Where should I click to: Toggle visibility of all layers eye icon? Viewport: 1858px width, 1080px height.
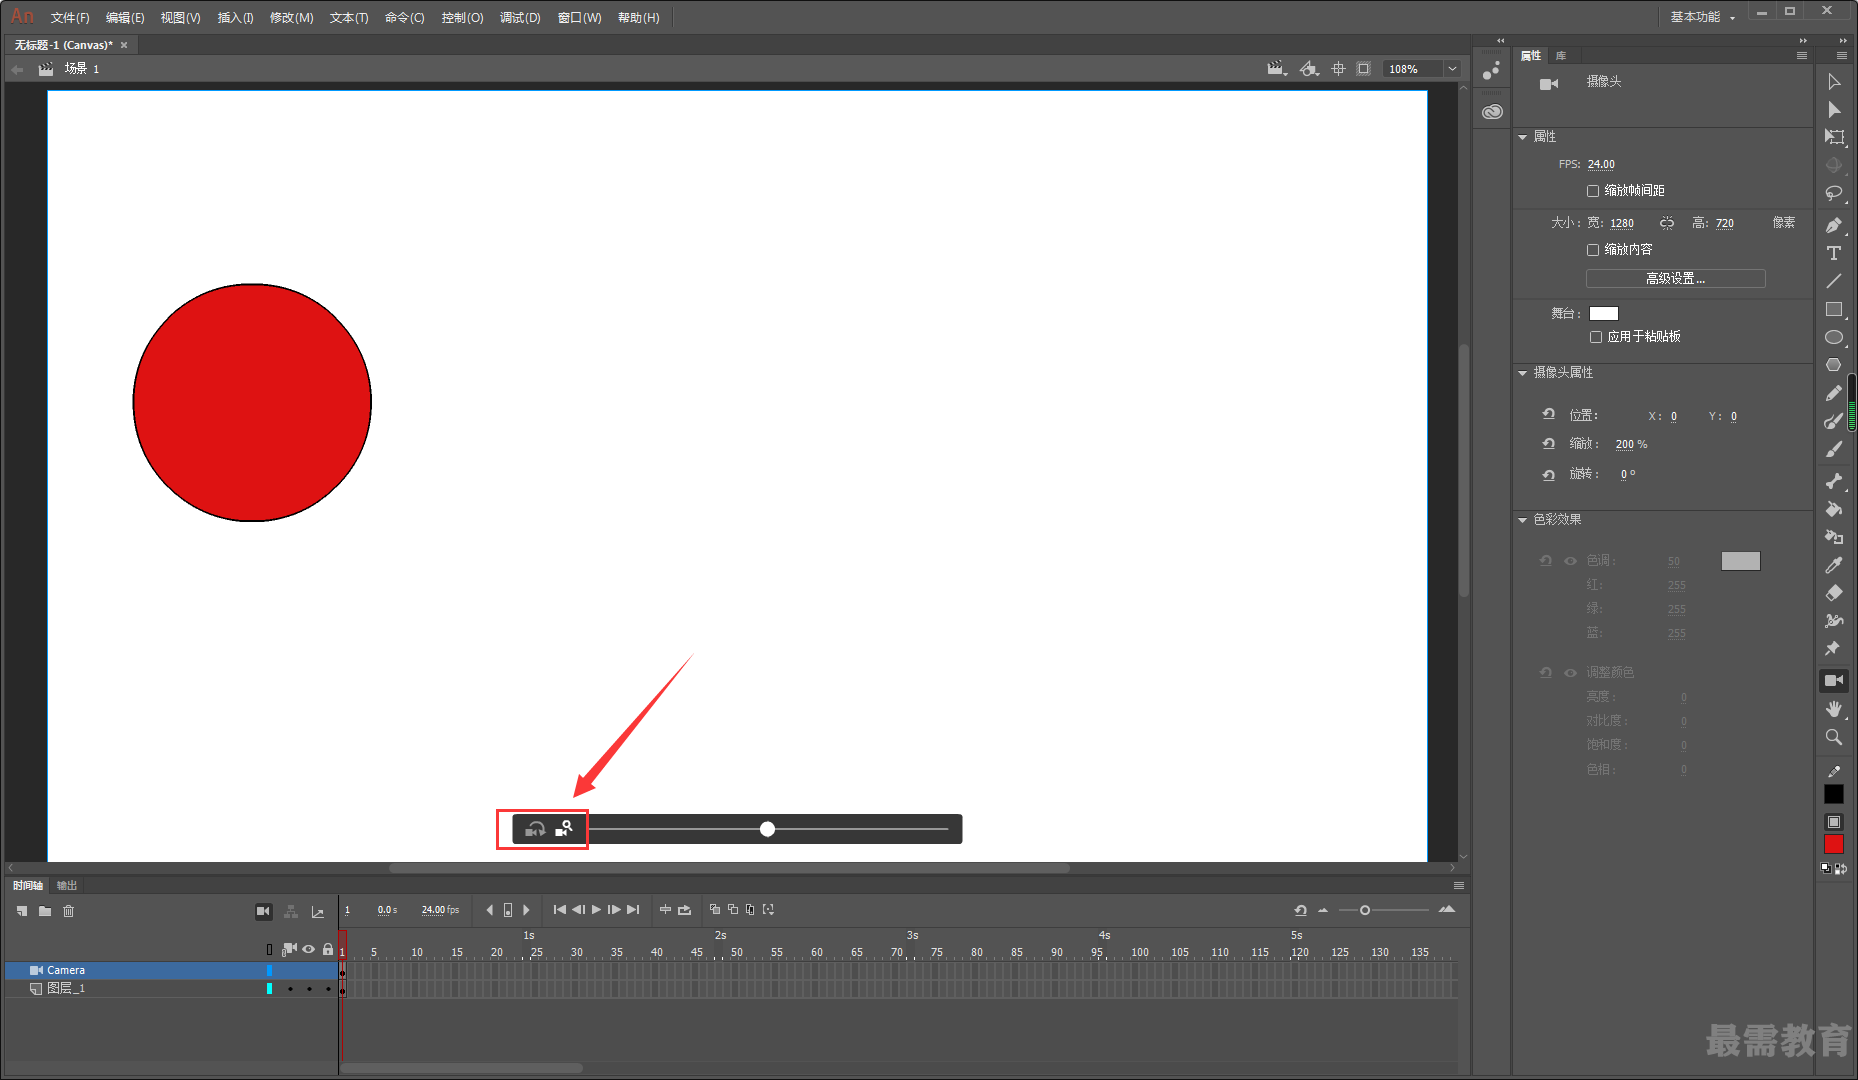309,949
